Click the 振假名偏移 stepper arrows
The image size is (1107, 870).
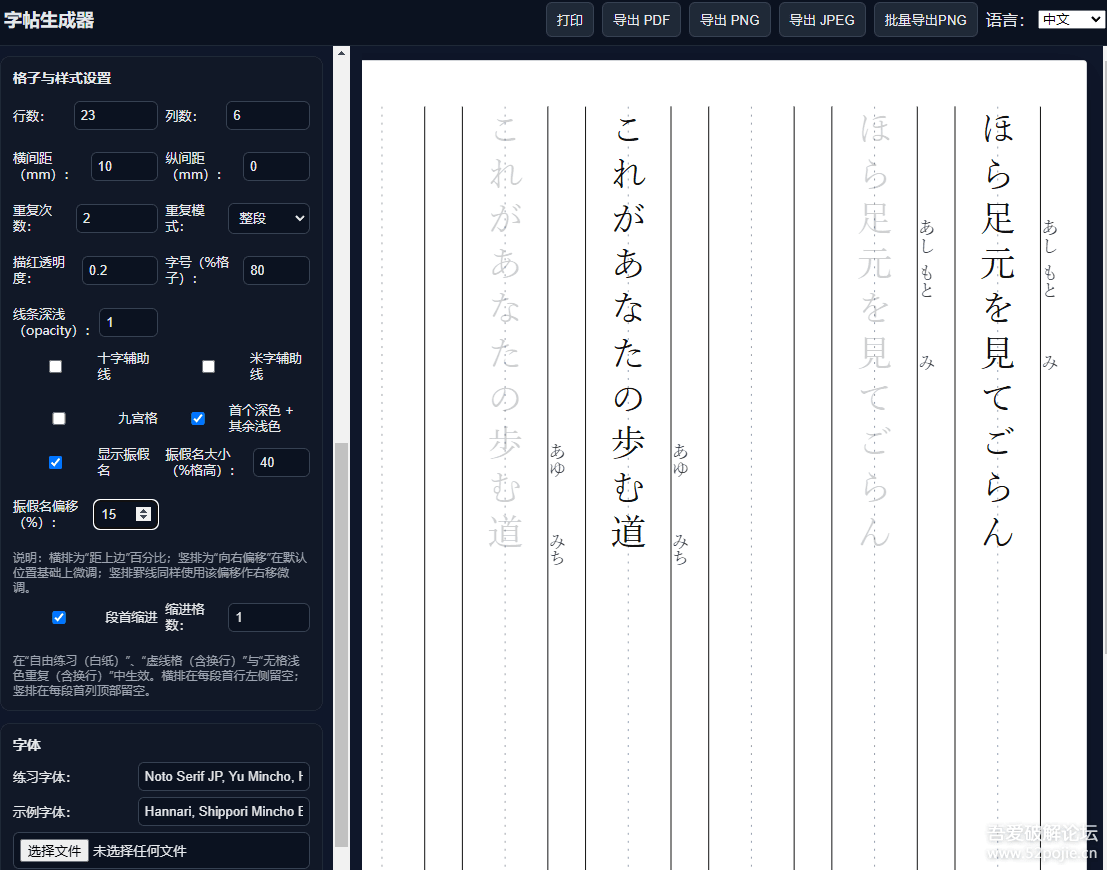[x=143, y=514]
